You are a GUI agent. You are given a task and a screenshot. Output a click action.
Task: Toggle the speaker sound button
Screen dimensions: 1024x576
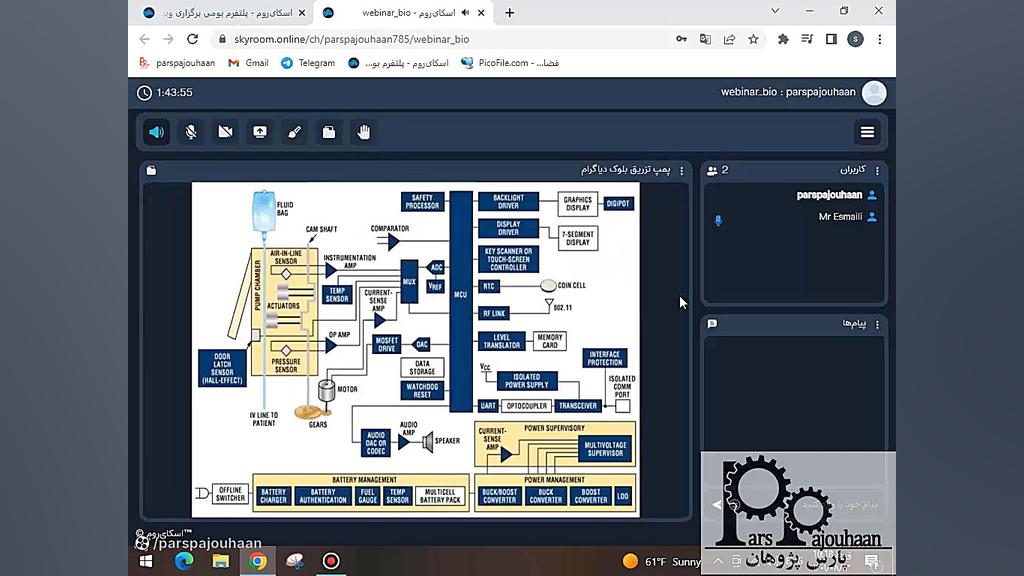pos(156,132)
